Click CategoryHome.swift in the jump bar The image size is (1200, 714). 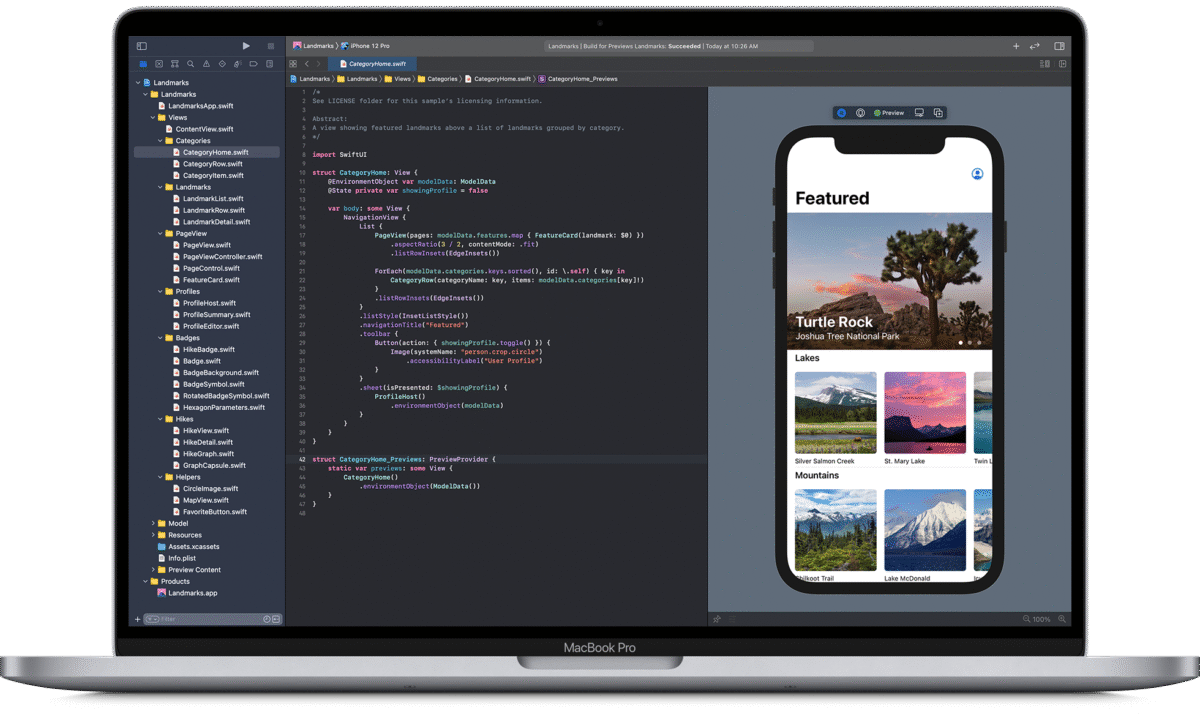point(498,78)
